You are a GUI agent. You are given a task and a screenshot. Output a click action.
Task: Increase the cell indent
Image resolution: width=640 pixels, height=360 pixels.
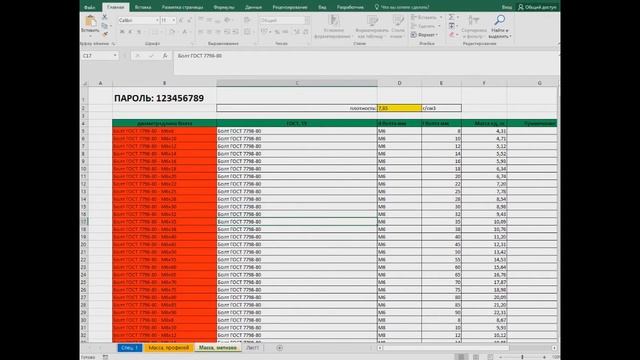click(236, 31)
